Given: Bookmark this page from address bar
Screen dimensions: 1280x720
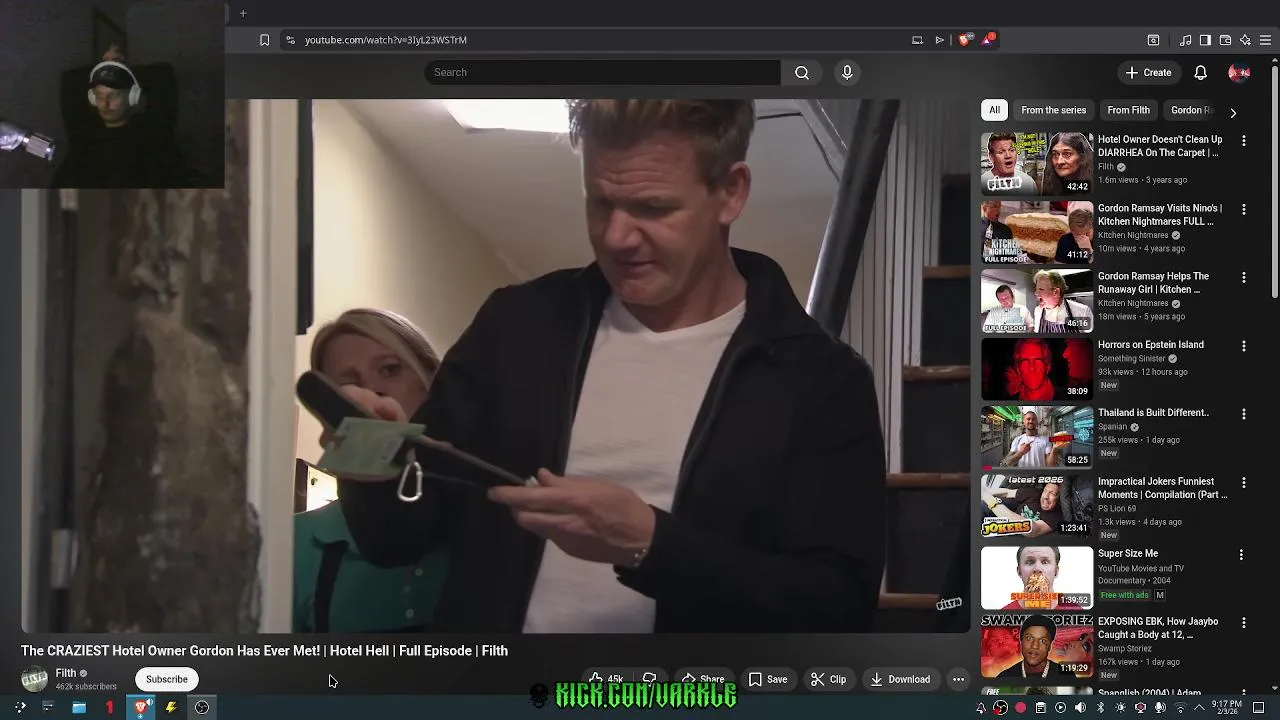Looking at the screenshot, I should pyautogui.click(x=264, y=40).
